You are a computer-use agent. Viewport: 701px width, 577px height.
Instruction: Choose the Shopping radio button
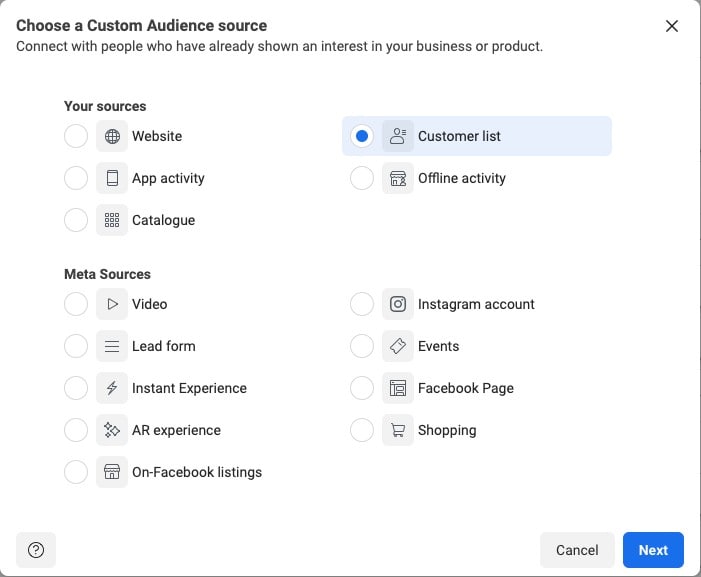pos(362,430)
